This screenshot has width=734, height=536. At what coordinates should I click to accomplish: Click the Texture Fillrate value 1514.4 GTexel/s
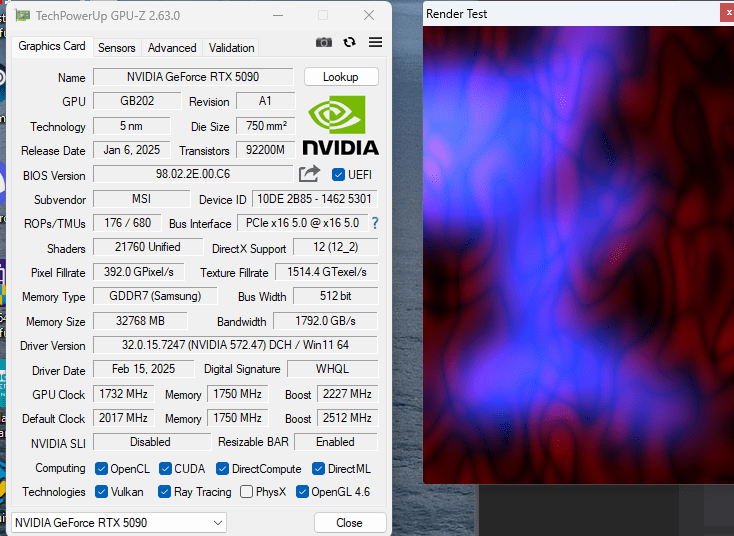(327, 272)
